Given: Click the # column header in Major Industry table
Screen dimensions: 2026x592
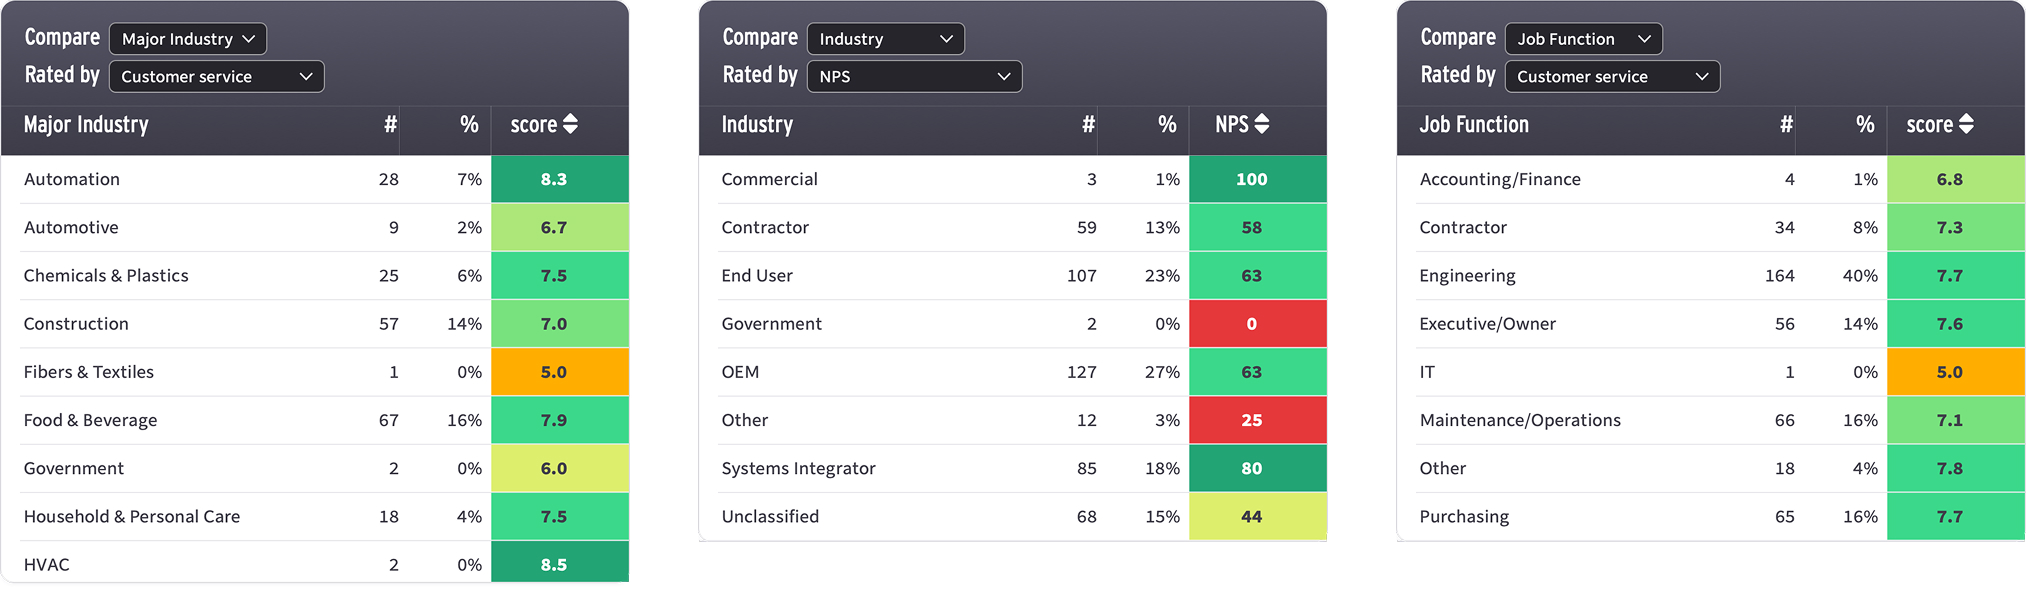Looking at the screenshot, I should pos(390,125).
